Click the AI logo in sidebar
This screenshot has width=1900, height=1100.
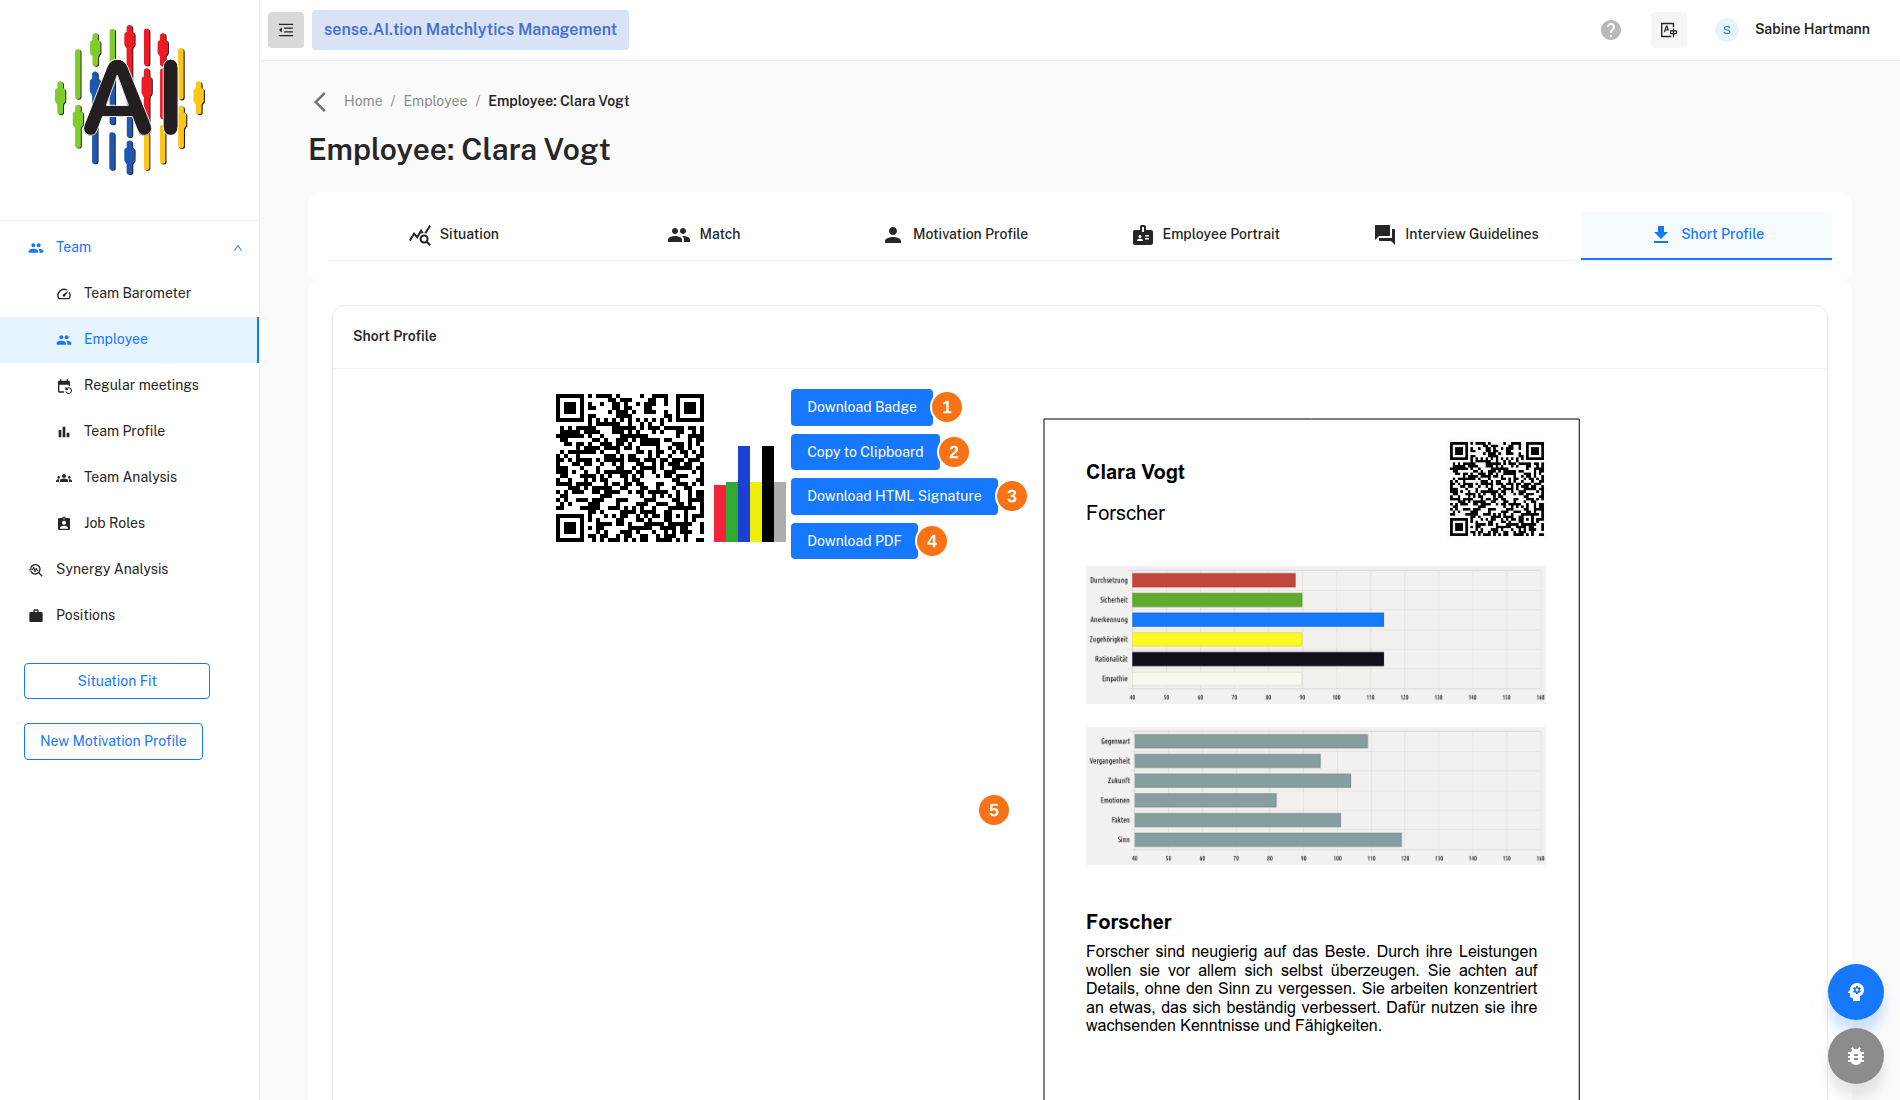click(130, 100)
